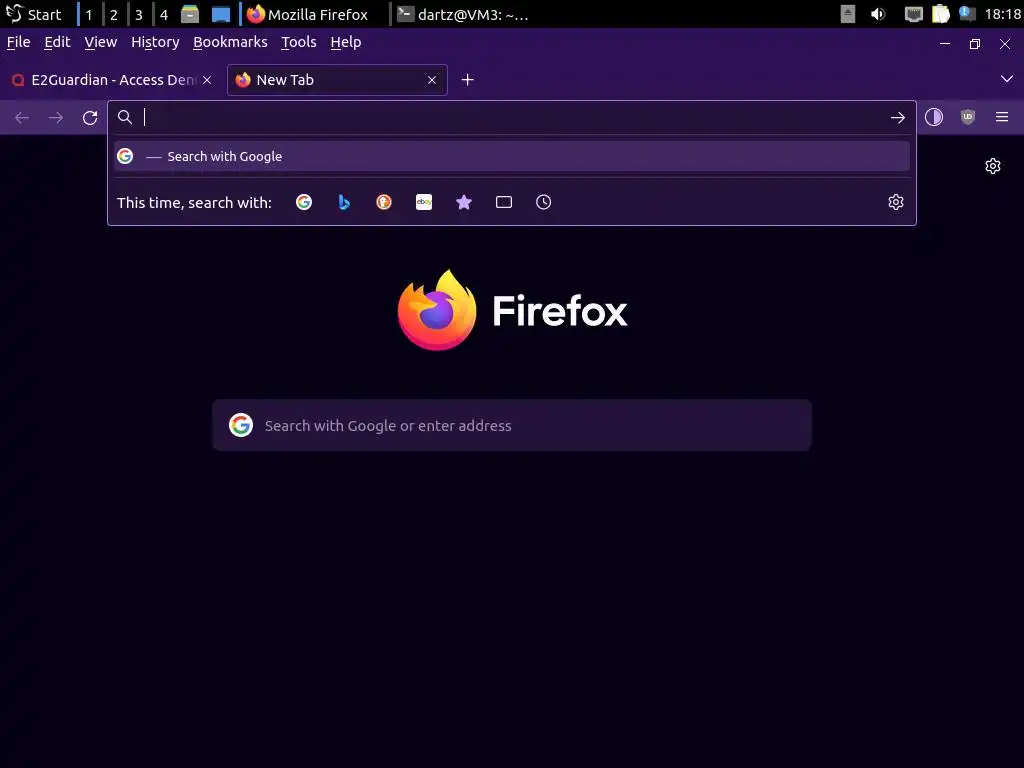Close the New Tab tab
Image resolution: width=1024 pixels, height=768 pixels.
(432, 80)
